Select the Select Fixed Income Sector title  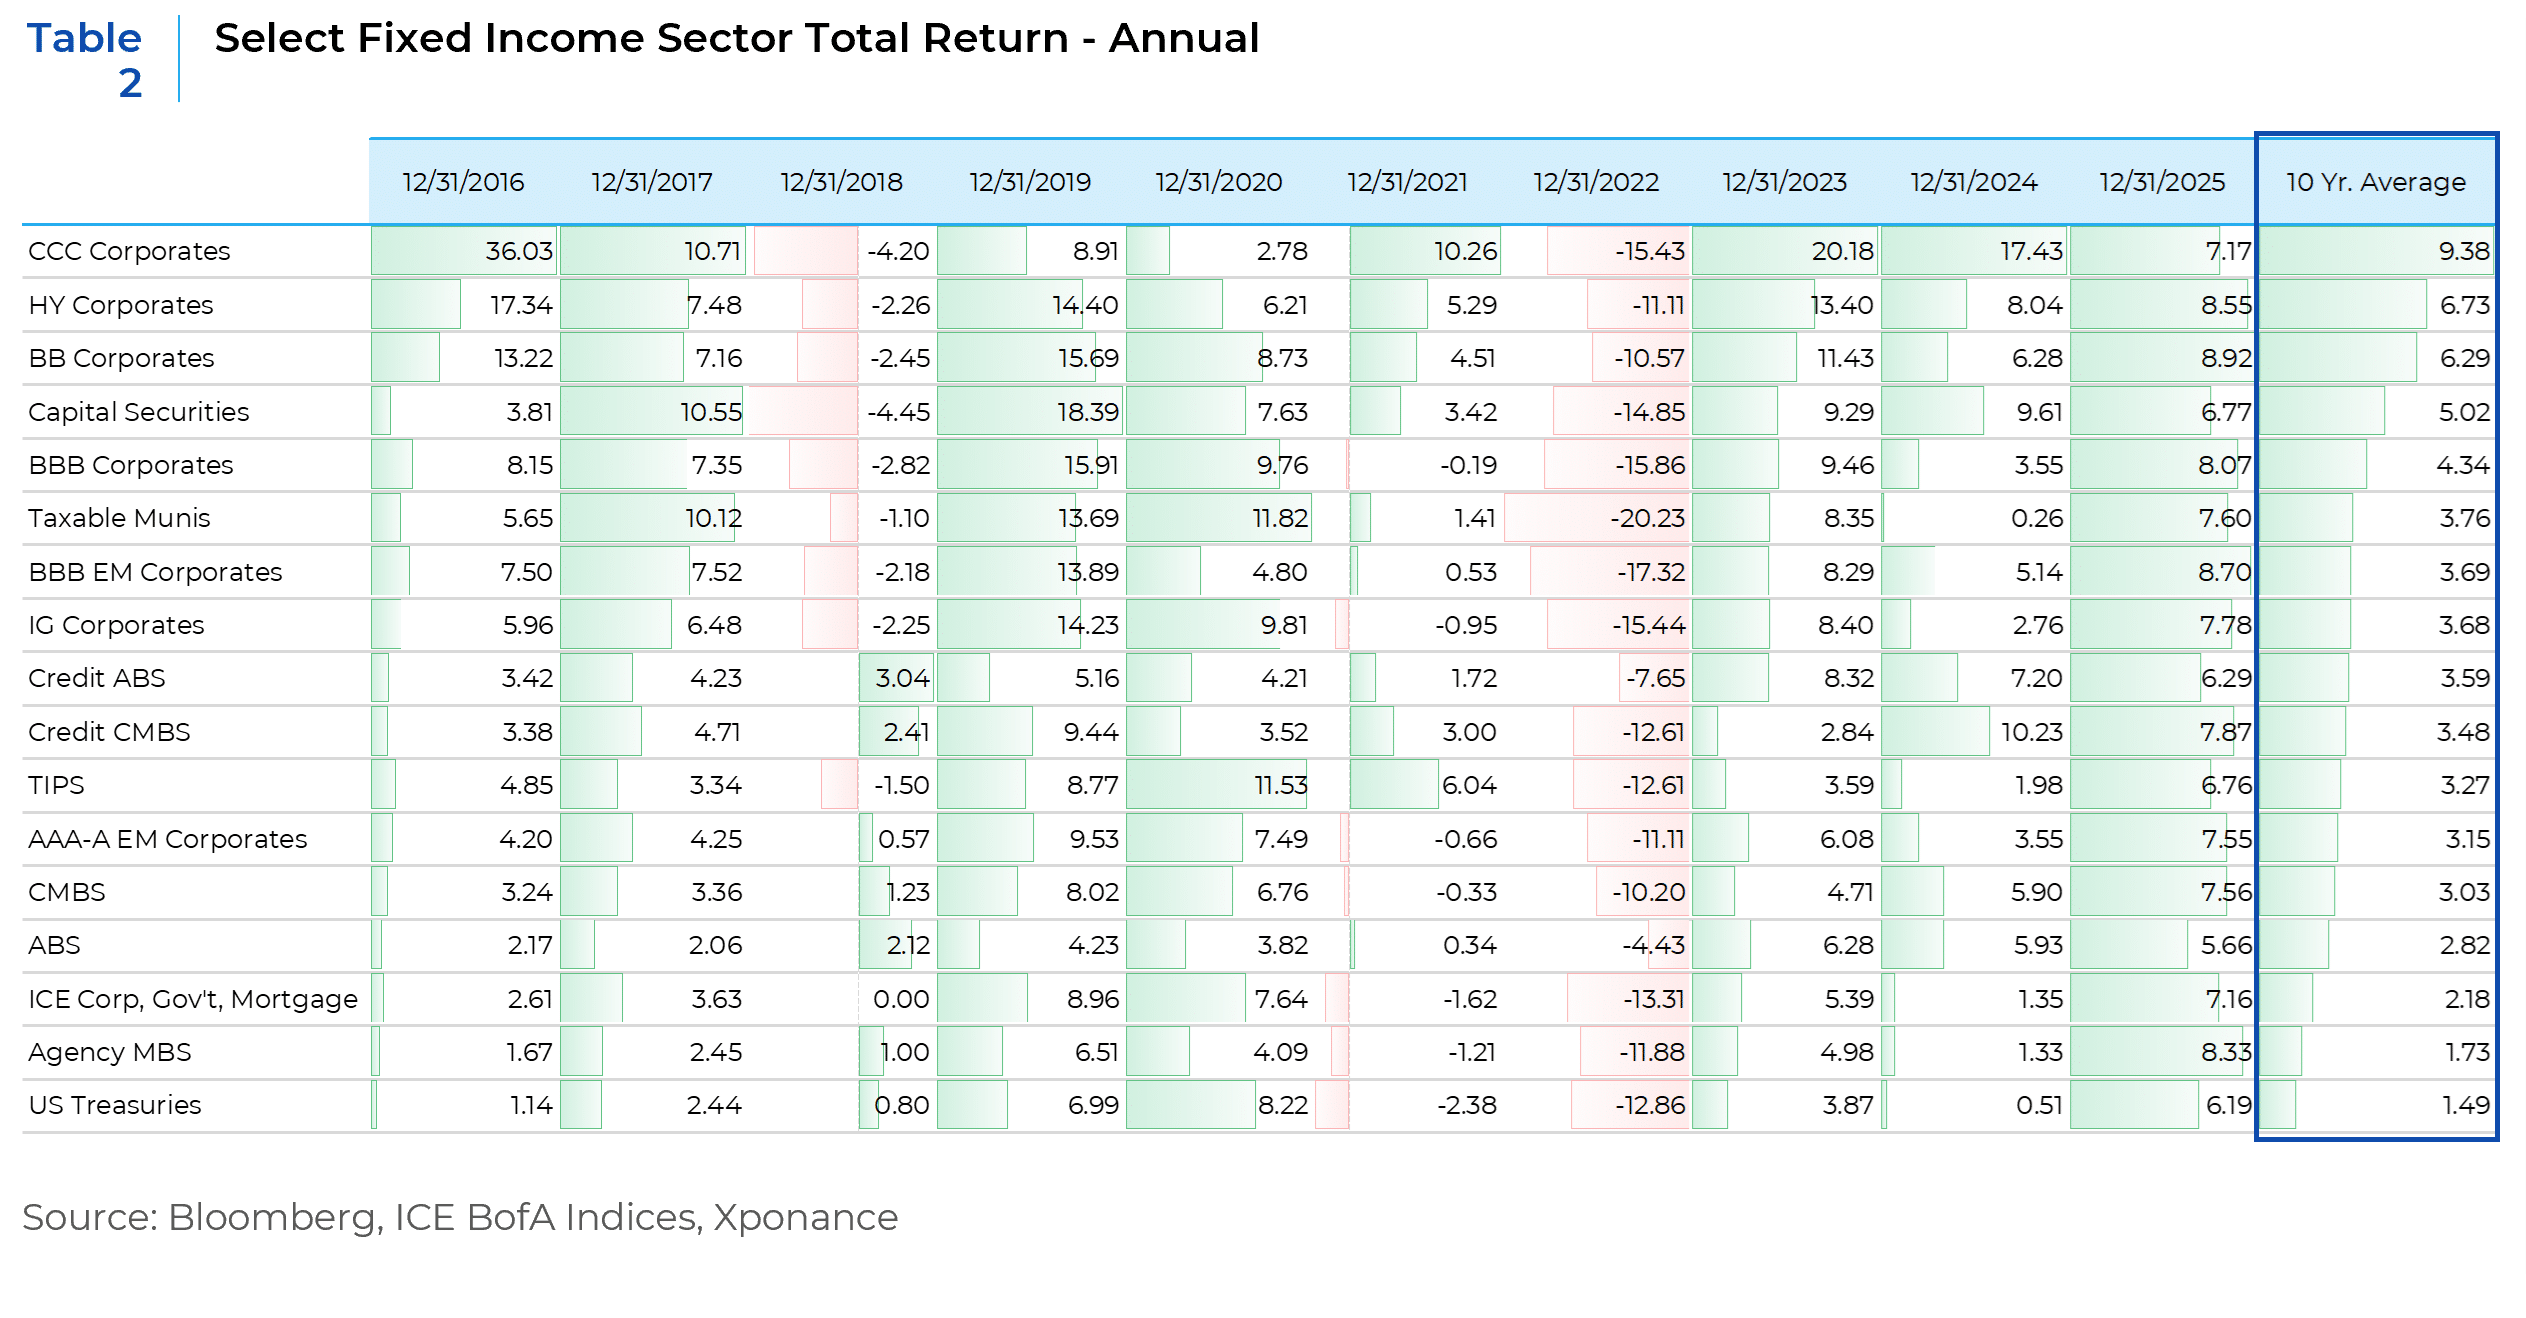point(736,38)
